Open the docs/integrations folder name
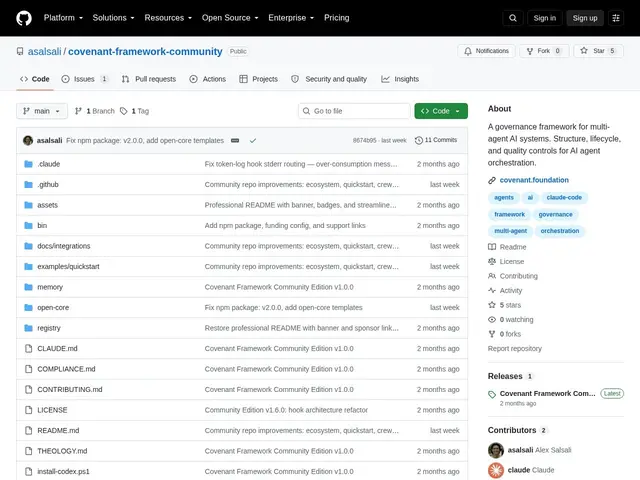 tap(64, 246)
